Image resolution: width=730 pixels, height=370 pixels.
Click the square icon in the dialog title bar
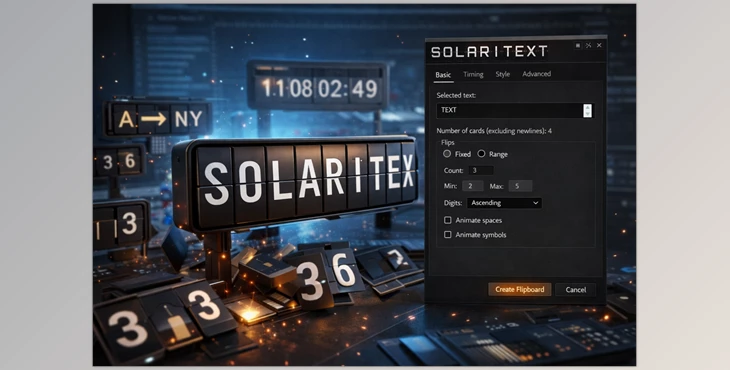click(578, 45)
